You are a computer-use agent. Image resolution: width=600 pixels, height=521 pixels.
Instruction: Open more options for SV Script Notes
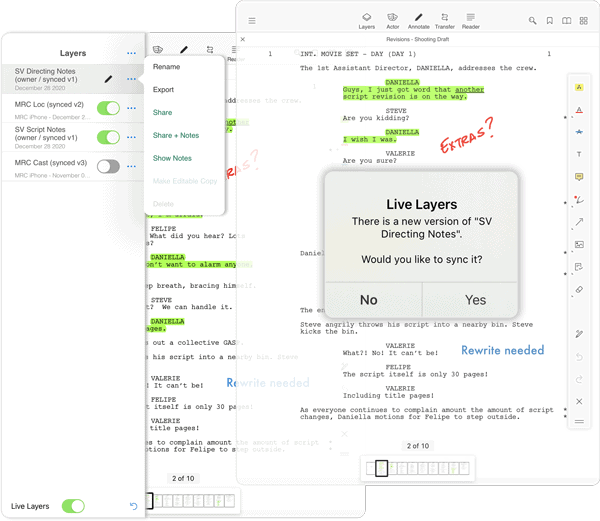[x=131, y=137]
